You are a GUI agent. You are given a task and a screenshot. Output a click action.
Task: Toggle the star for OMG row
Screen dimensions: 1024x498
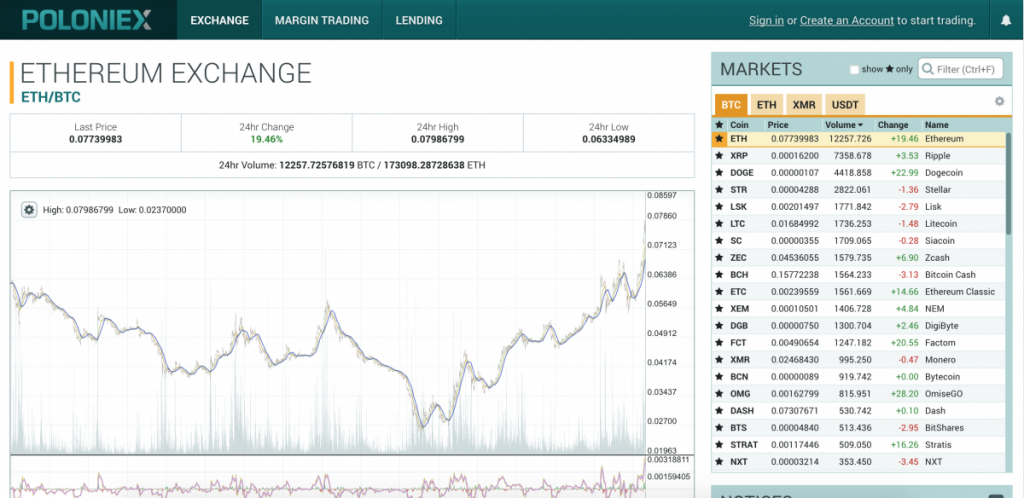point(719,394)
